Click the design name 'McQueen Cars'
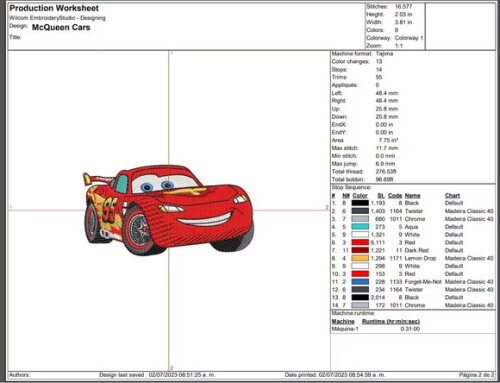 click(x=61, y=27)
